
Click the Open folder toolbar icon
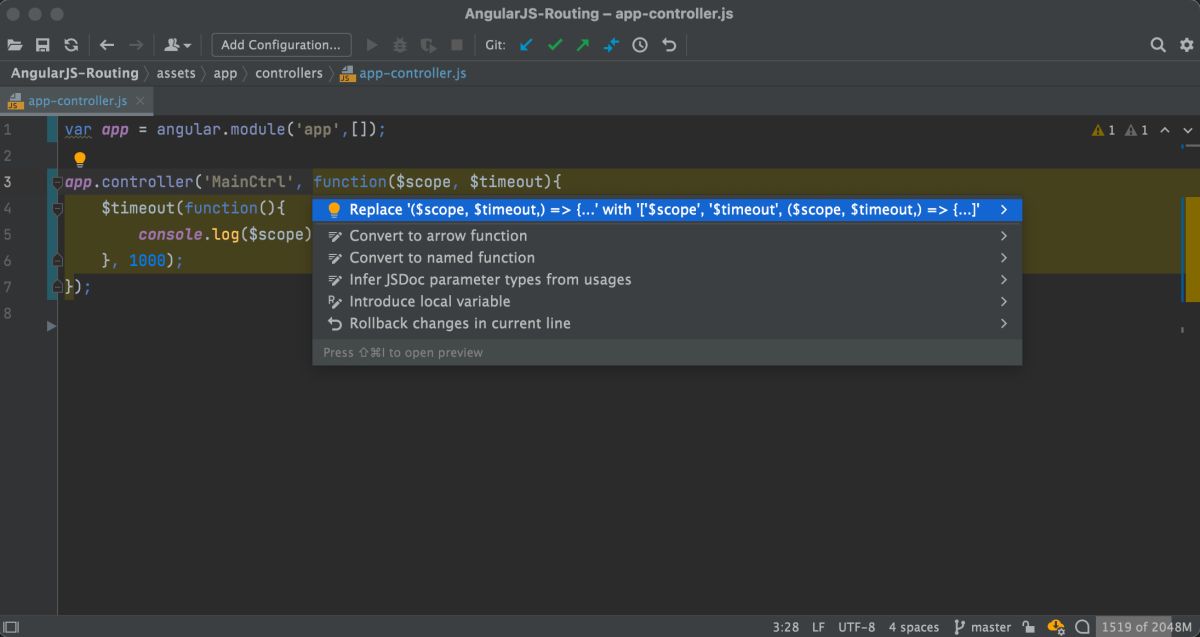point(14,45)
